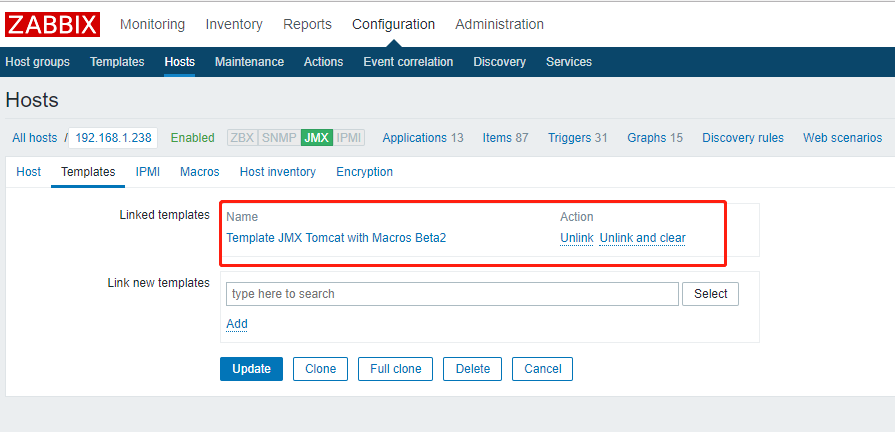Open the Monitoring menu
895x432 pixels.
152,25
